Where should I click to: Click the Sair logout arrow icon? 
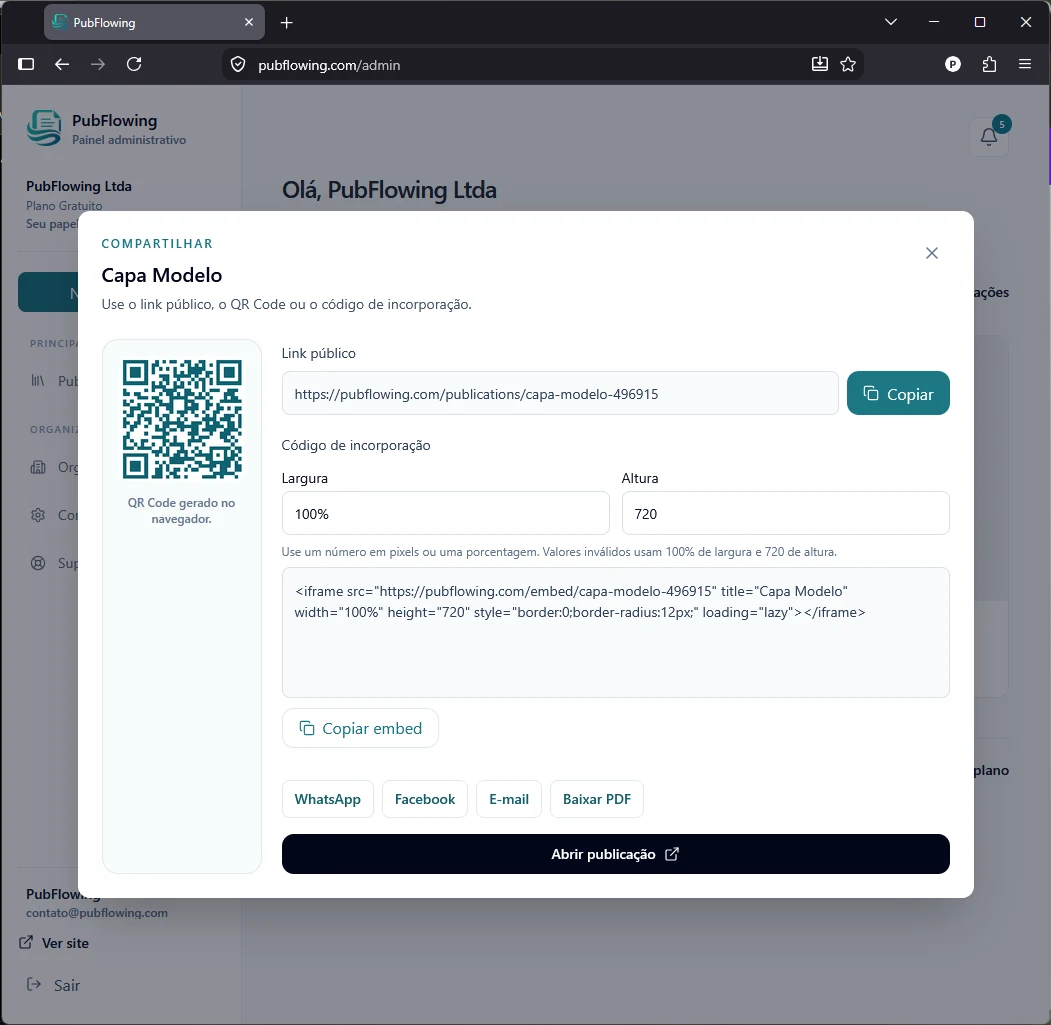[x=34, y=984]
